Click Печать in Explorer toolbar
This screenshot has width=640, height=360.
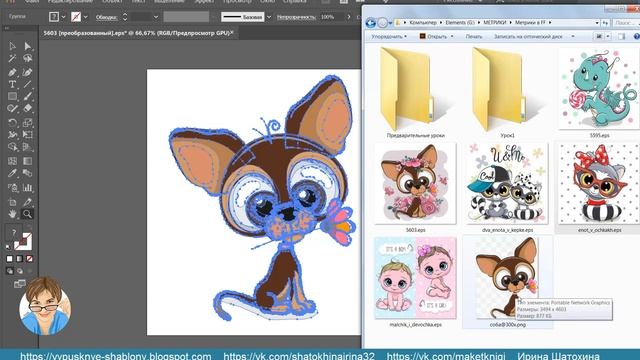(x=473, y=36)
